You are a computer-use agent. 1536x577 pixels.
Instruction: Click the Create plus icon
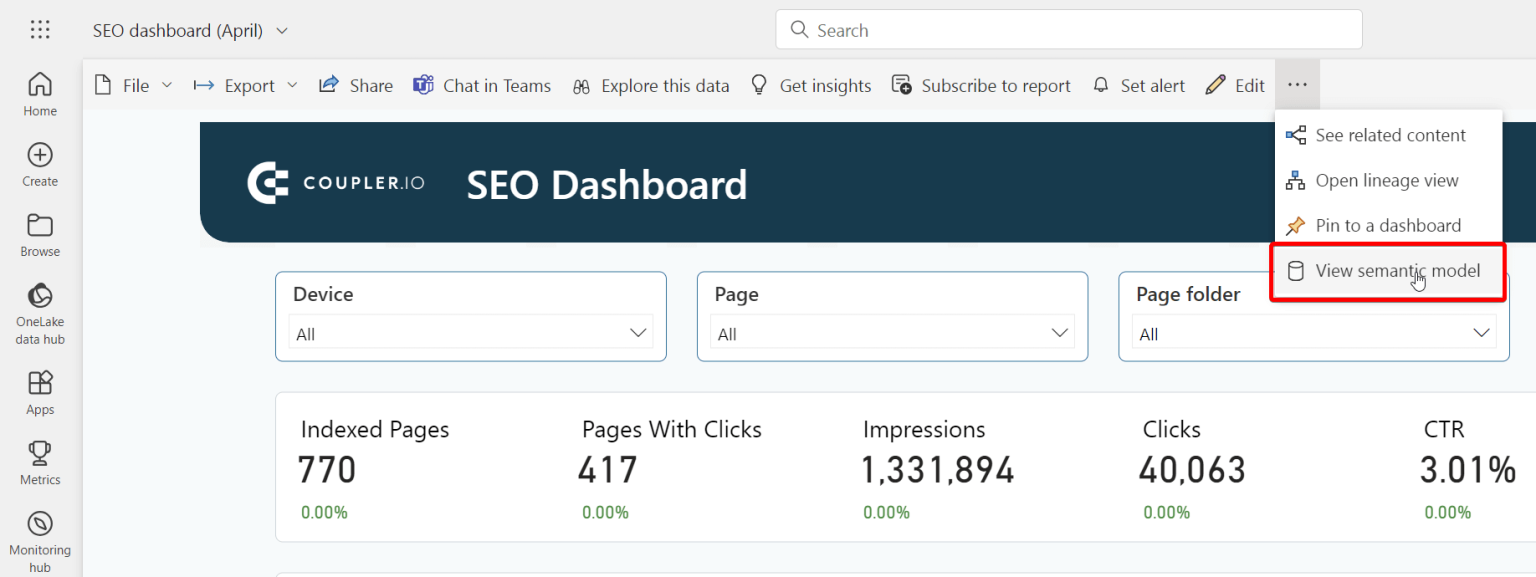pos(40,164)
